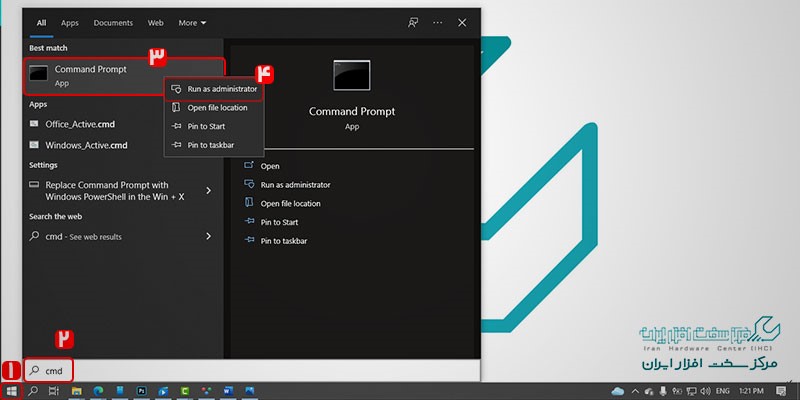Click the cmd search input box
This screenshot has height=400, width=800.
tap(253, 370)
